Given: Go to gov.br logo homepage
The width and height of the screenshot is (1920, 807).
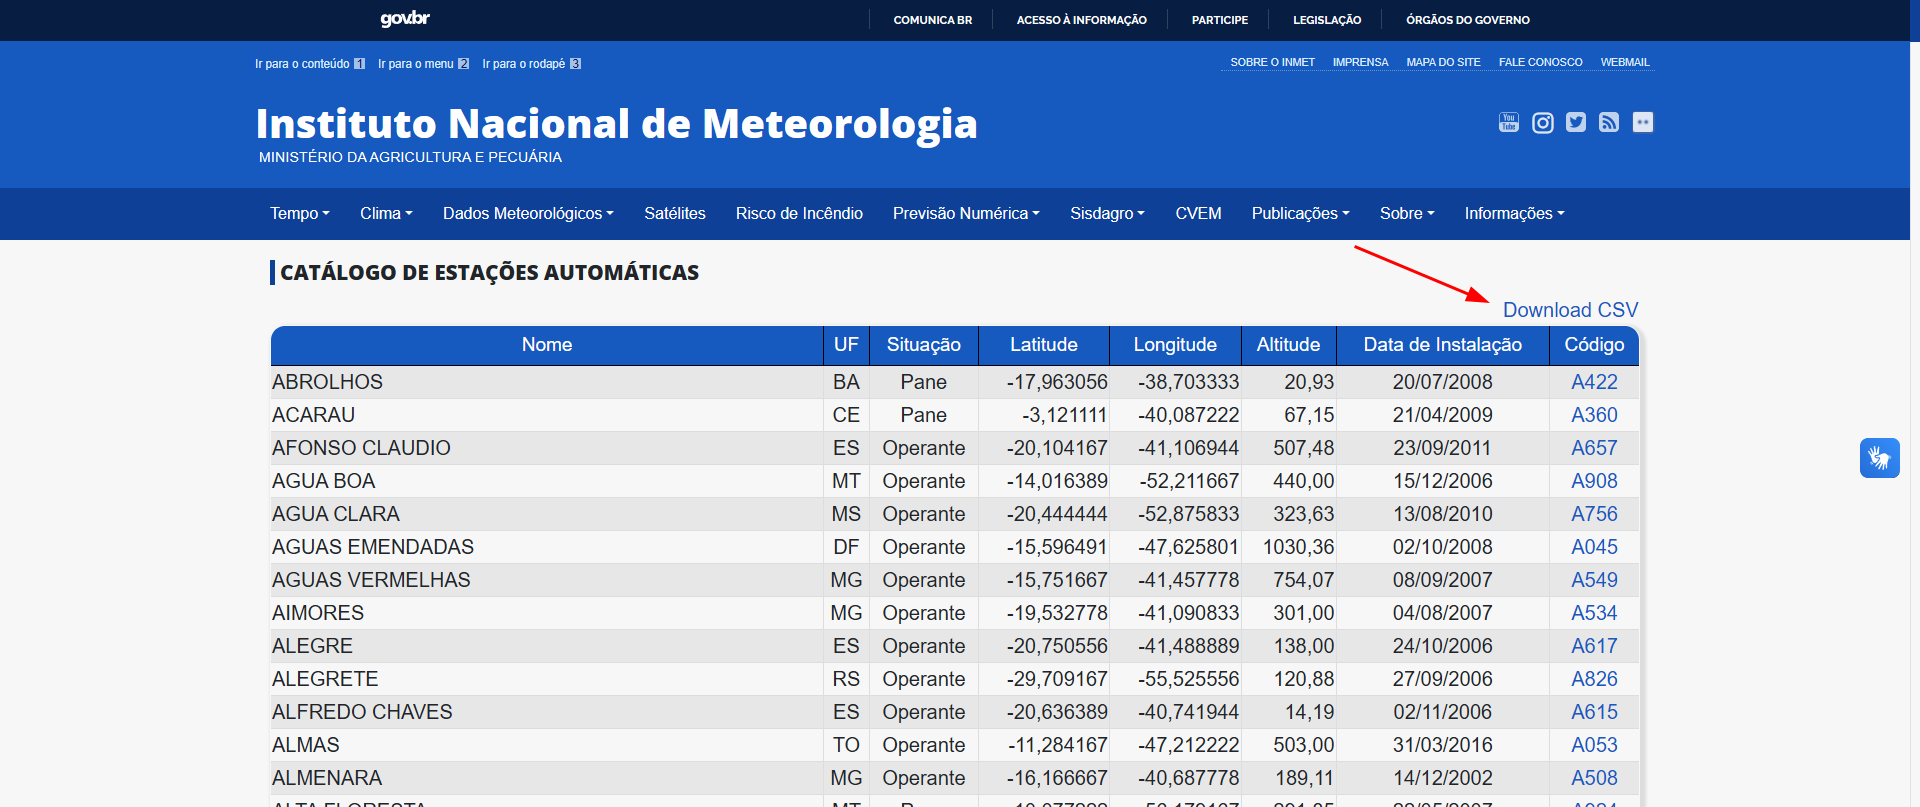Looking at the screenshot, I should pos(405,19).
